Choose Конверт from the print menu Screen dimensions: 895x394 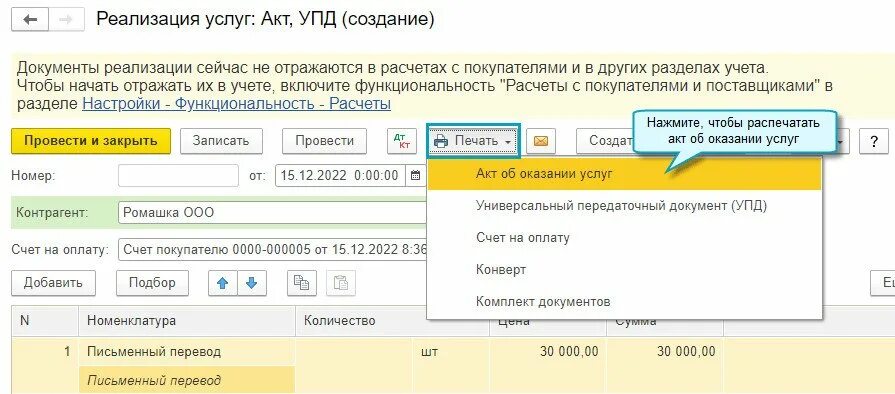(x=624, y=270)
